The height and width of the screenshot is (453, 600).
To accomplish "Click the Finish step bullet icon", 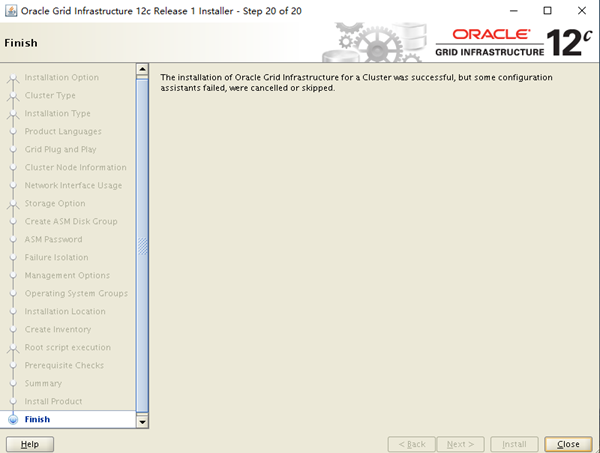I will click(x=13, y=419).
